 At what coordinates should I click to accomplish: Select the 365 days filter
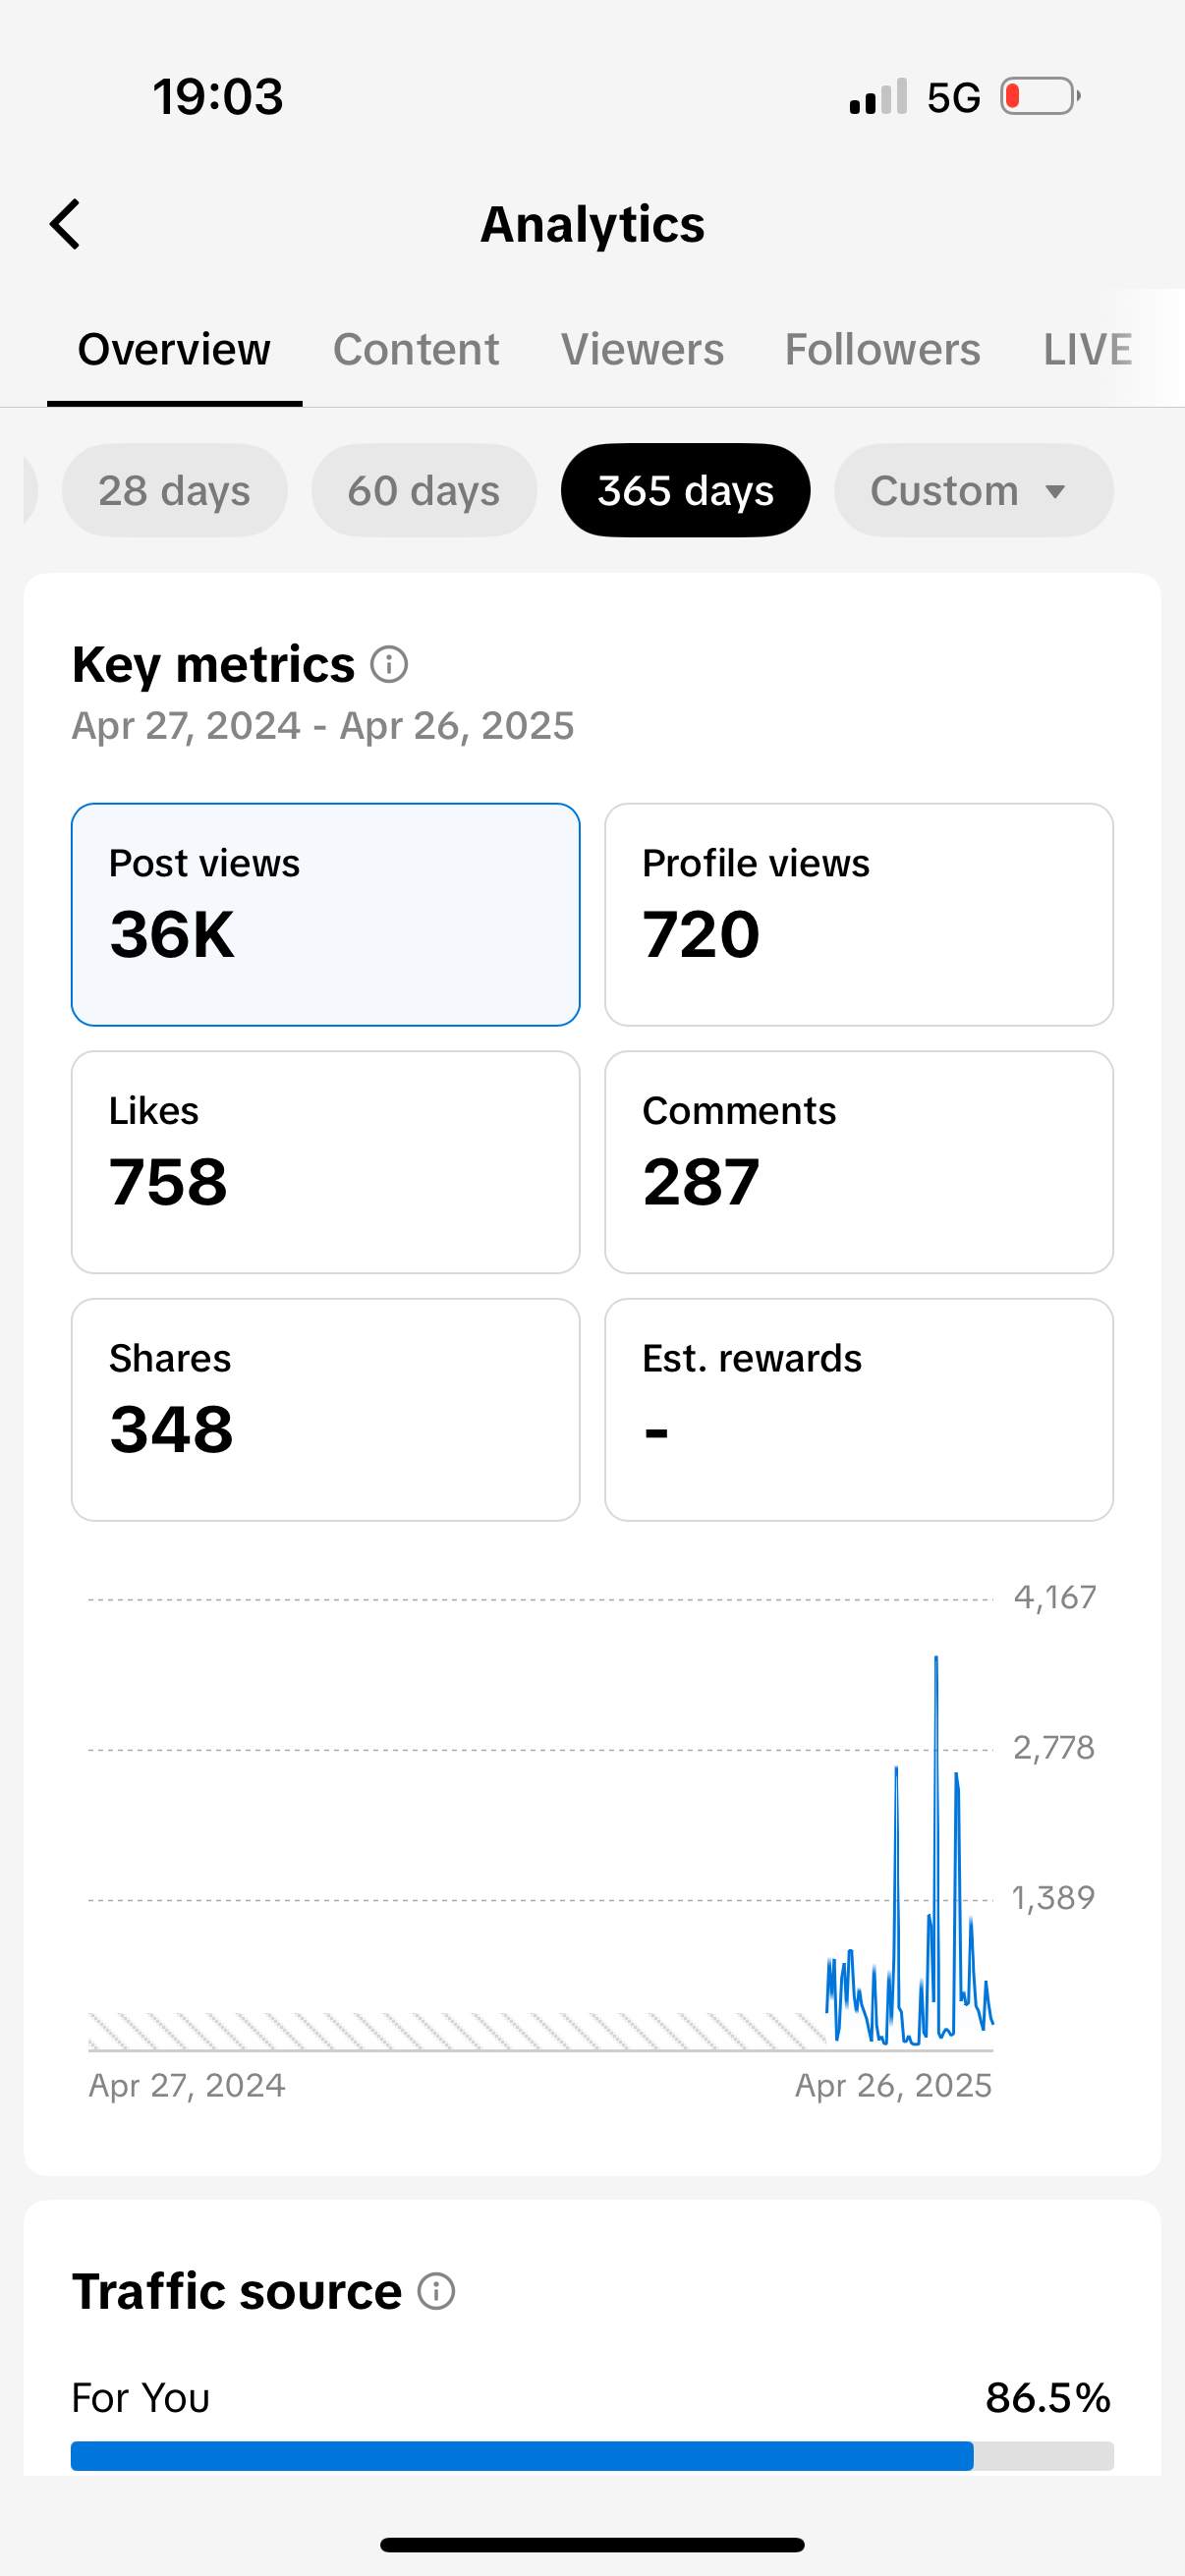pos(686,491)
